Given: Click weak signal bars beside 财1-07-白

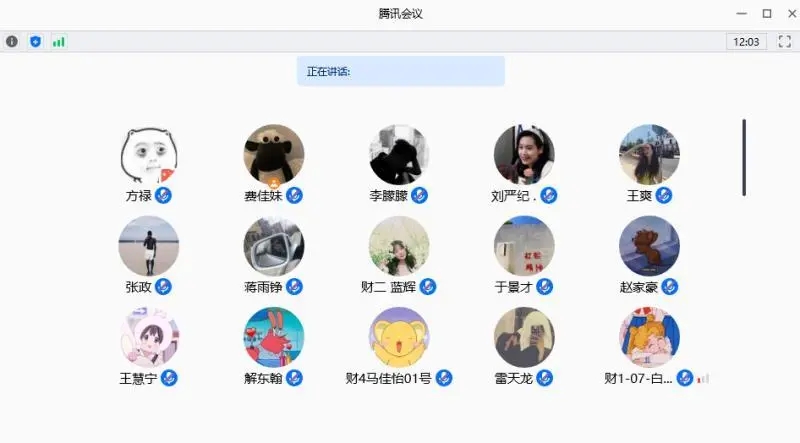Looking at the screenshot, I should click(703, 379).
